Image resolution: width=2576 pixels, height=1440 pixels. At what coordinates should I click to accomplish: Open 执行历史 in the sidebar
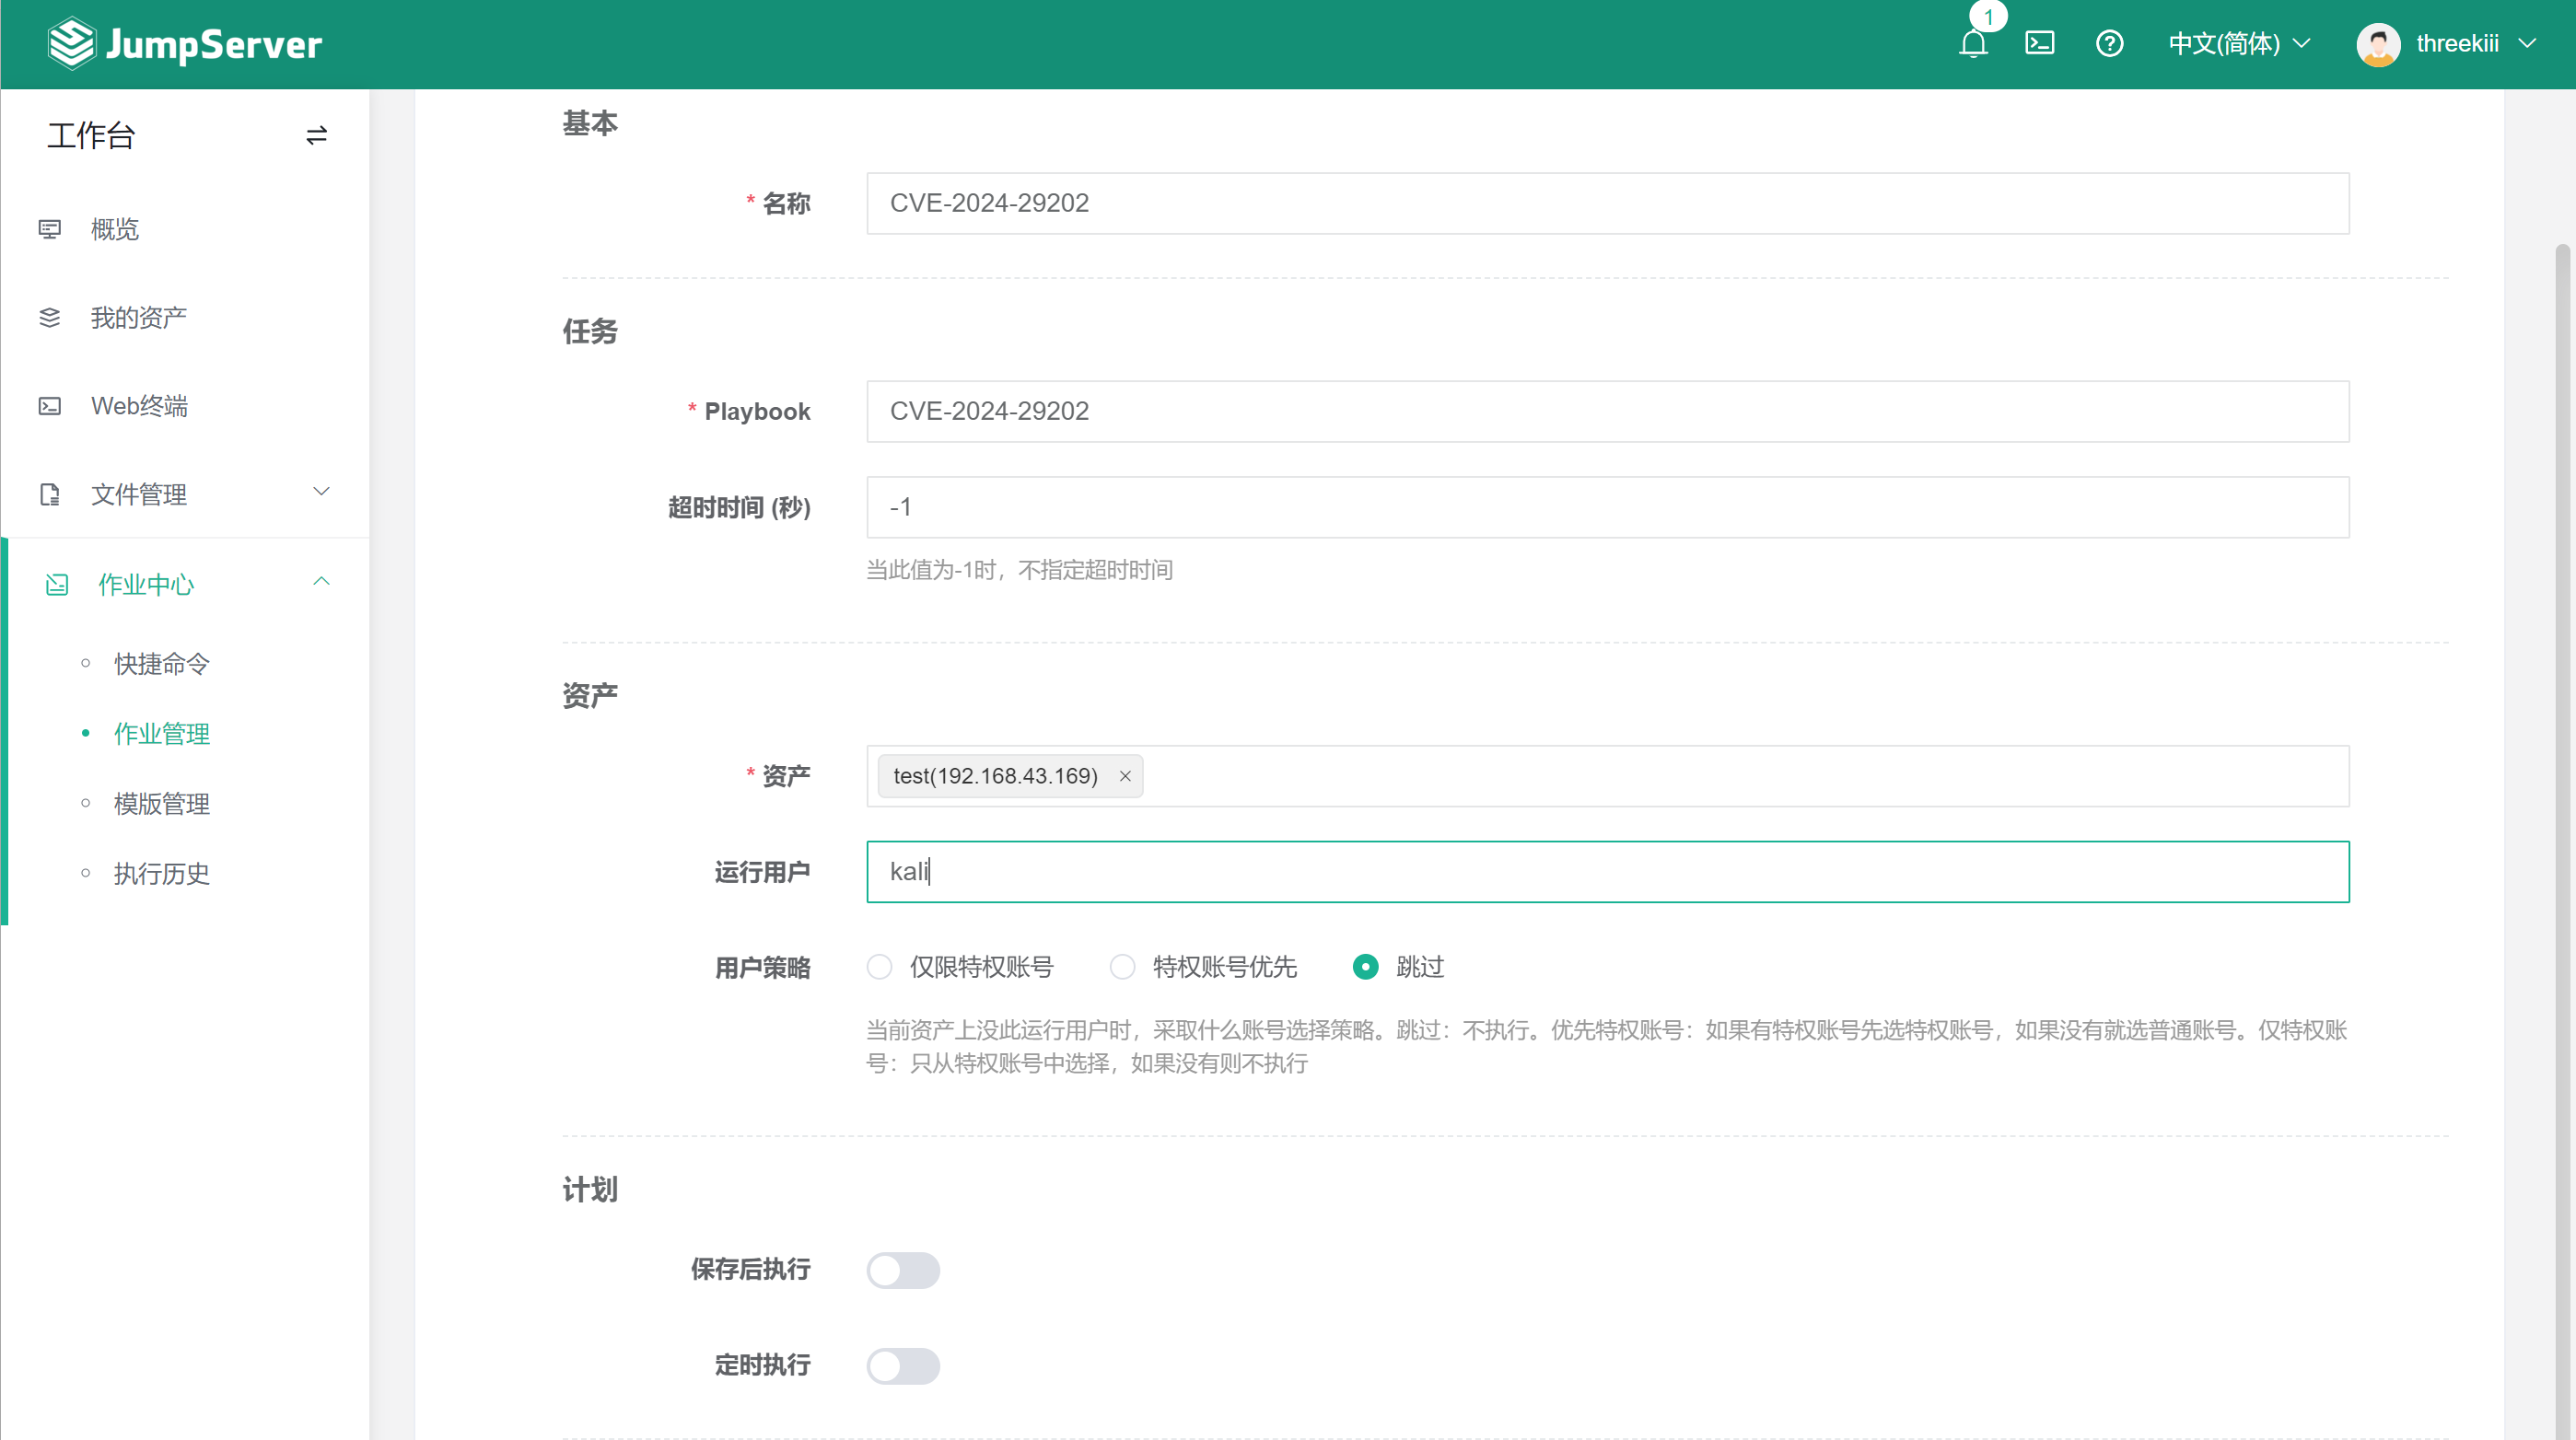[x=161, y=874]
